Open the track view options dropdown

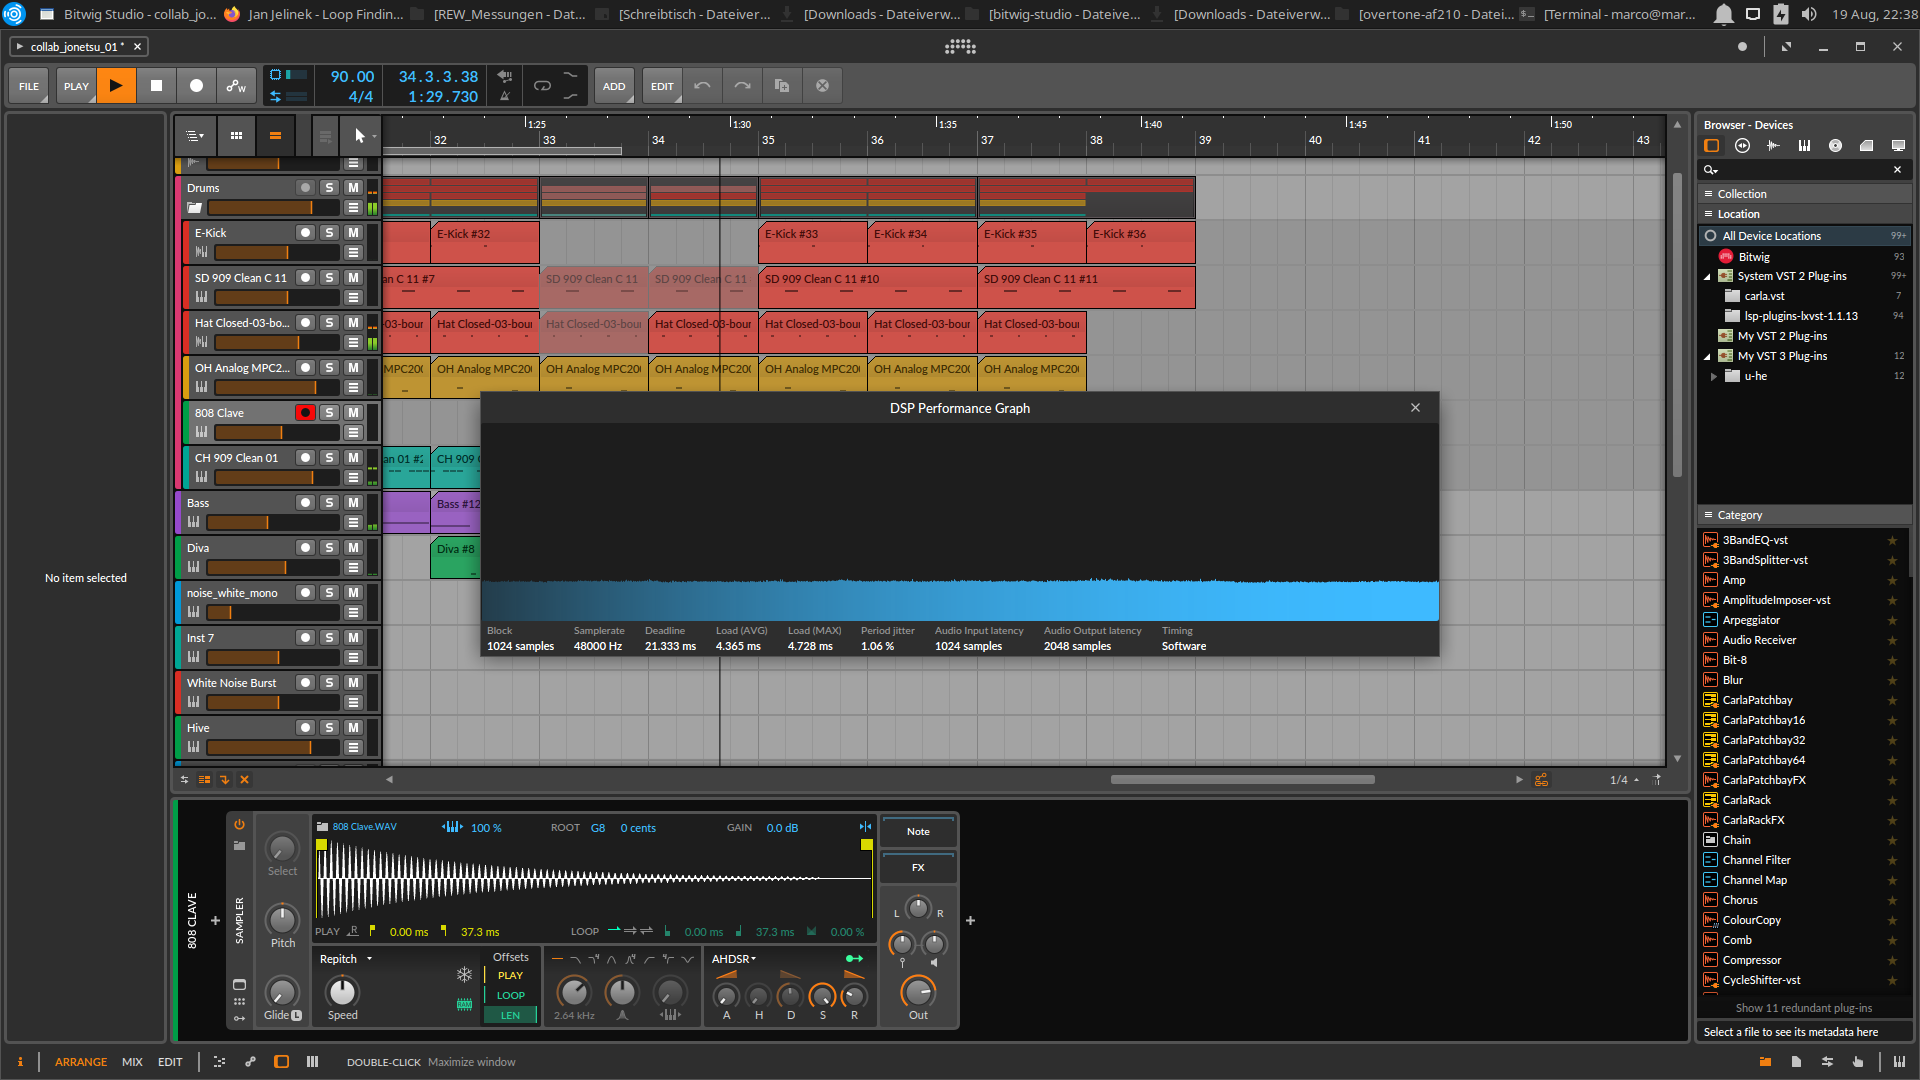click(195, 136)
